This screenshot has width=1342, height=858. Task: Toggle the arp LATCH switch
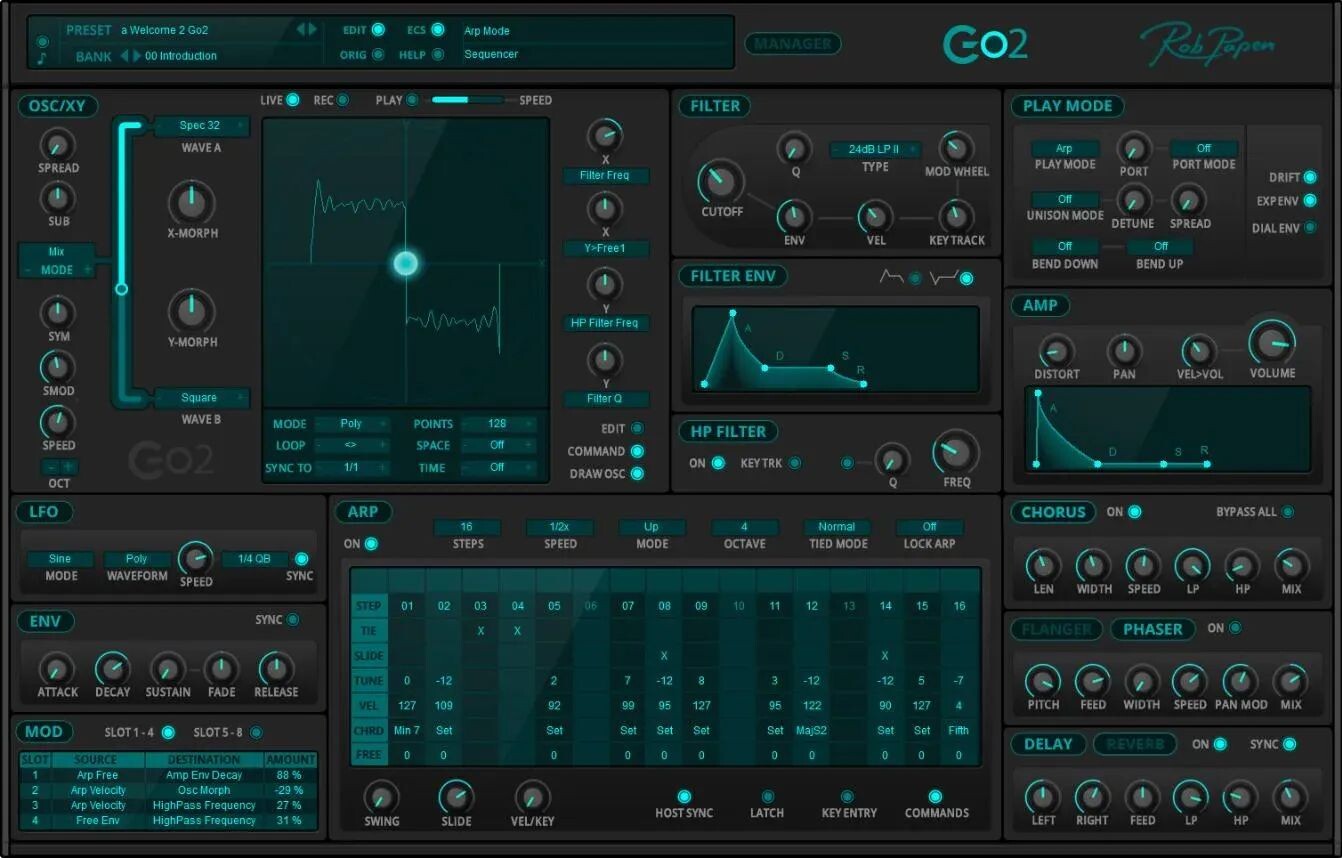tap(768, 797)
